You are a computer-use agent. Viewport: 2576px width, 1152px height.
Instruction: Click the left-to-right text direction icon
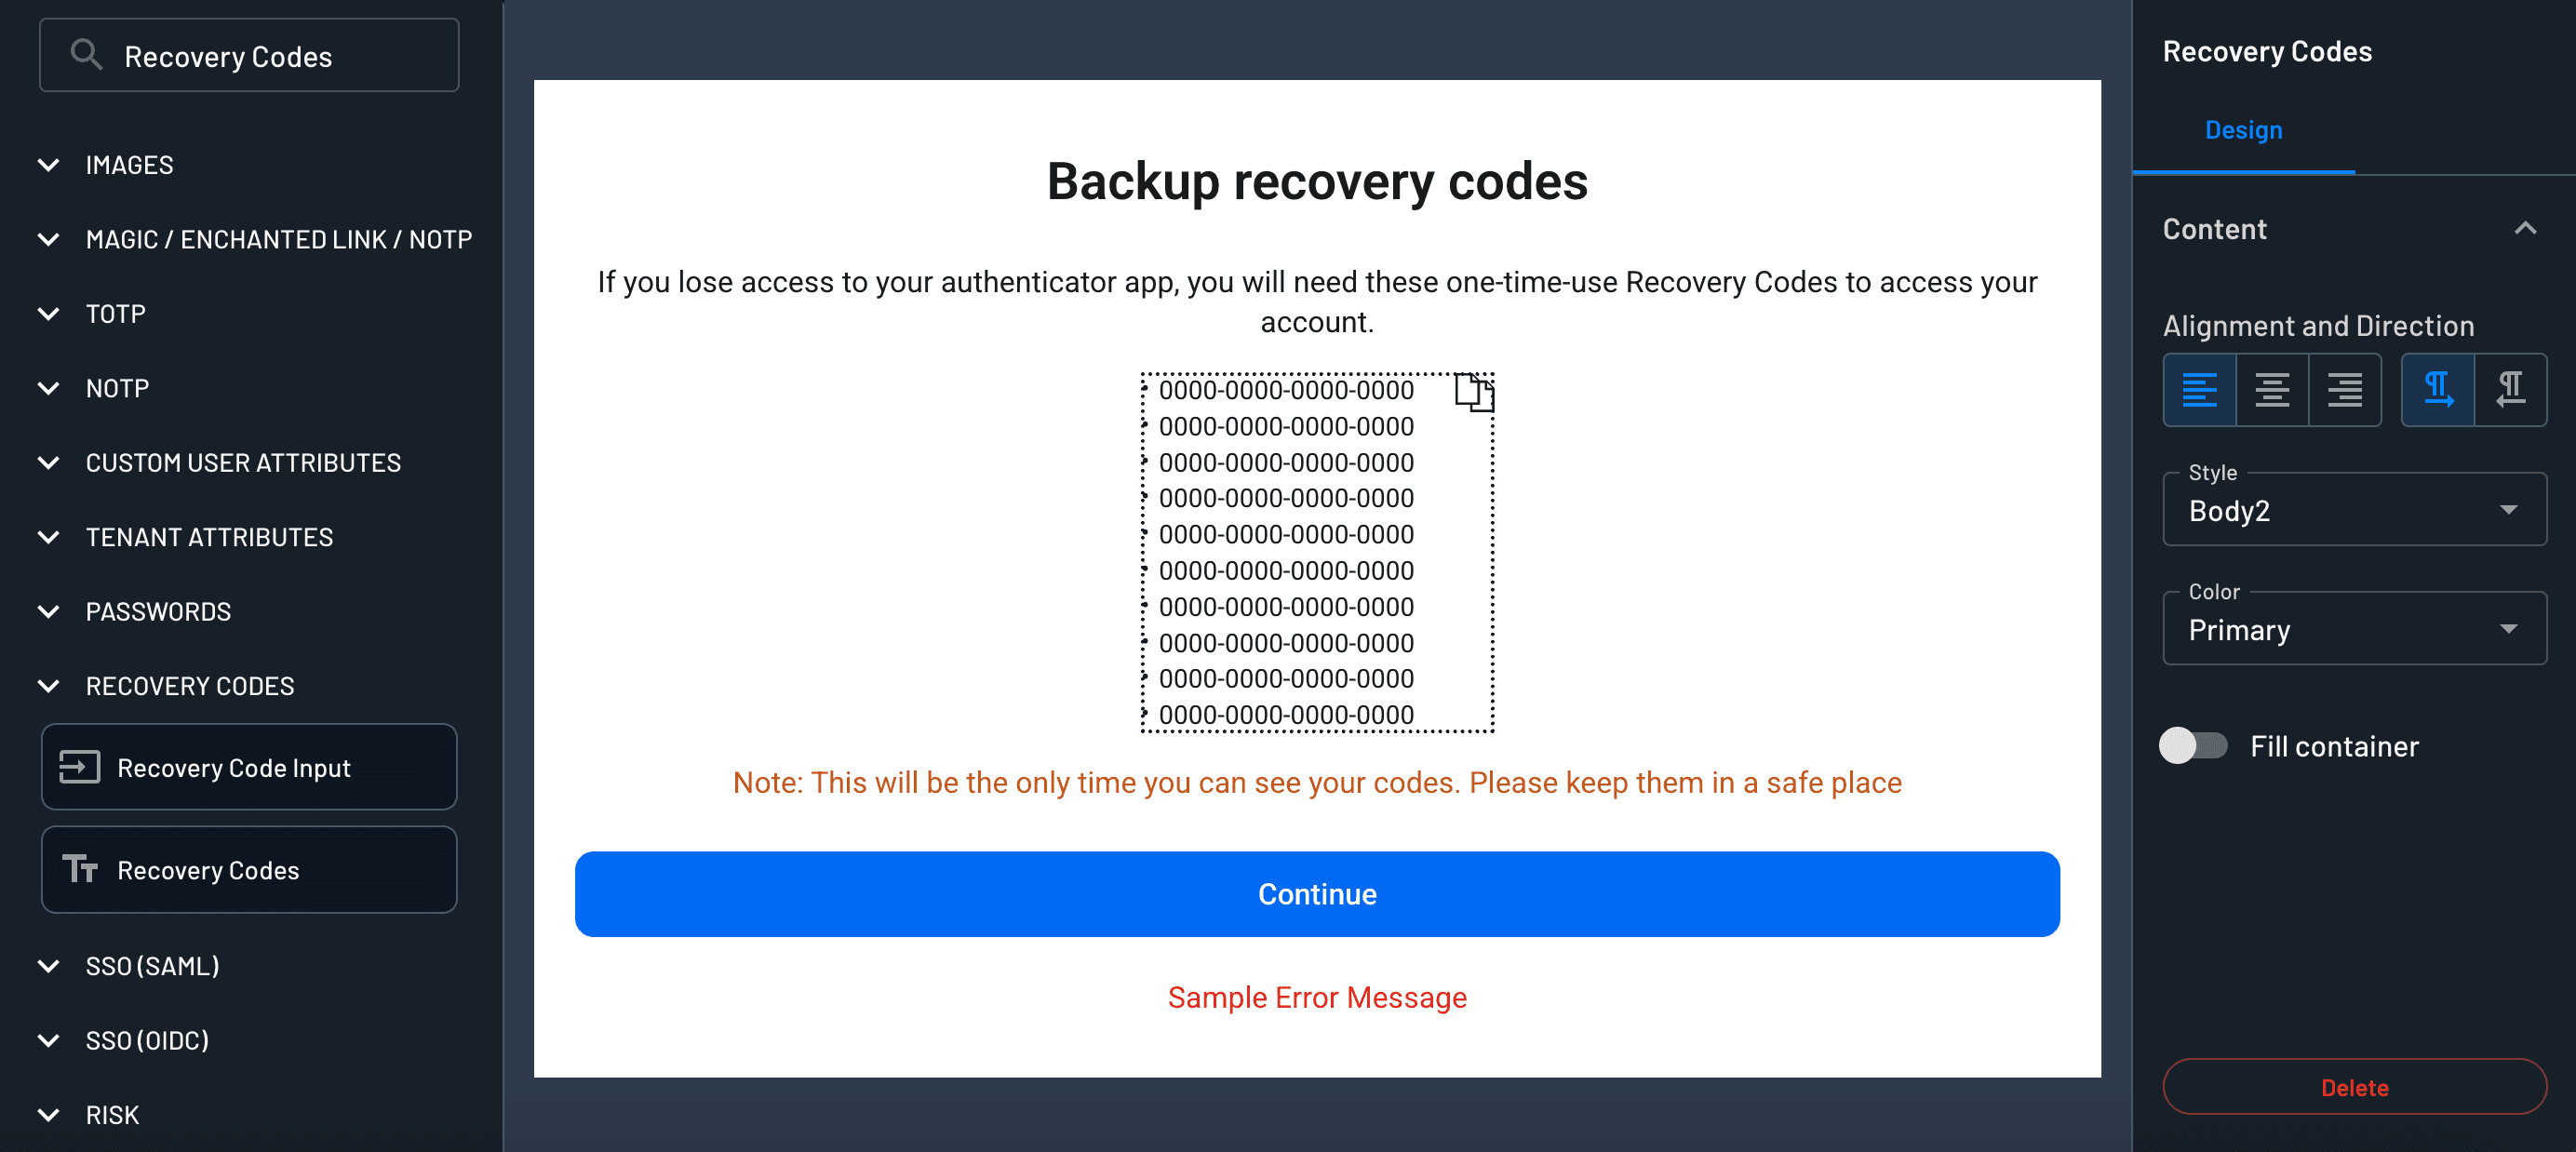tap(2438, 389)
